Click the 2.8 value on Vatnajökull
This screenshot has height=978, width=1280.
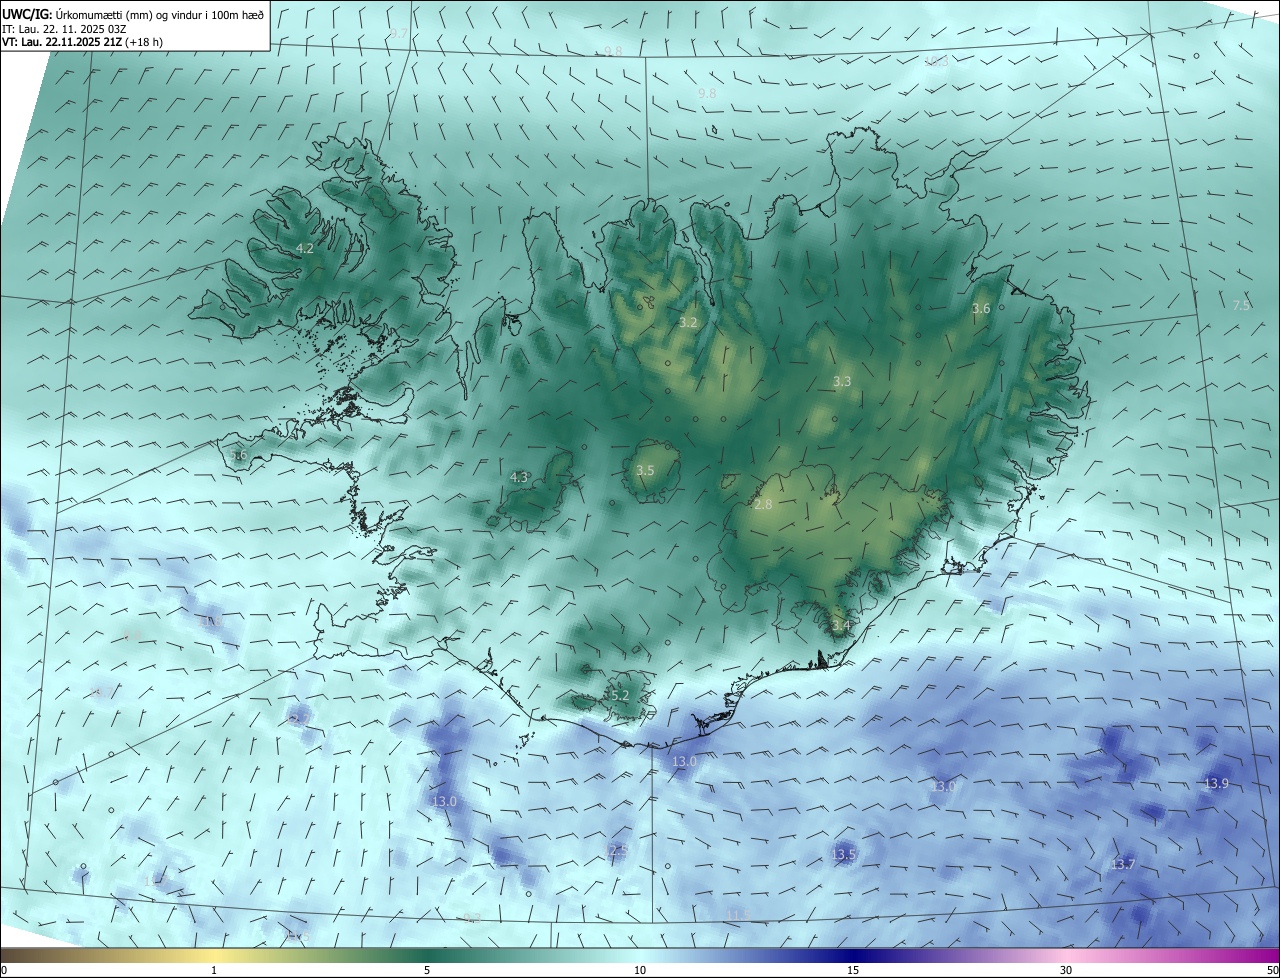pos(763,505)
